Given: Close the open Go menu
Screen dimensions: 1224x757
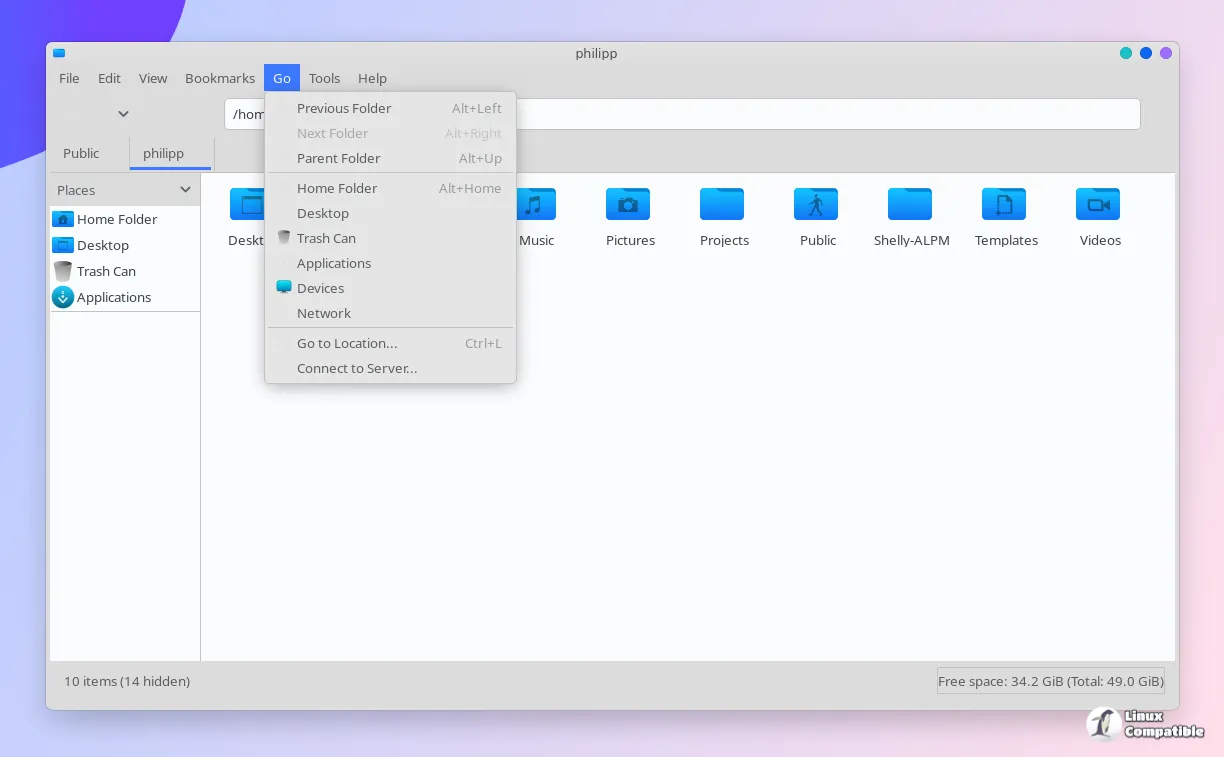Looking at the screenshot, I should [282, 78].
